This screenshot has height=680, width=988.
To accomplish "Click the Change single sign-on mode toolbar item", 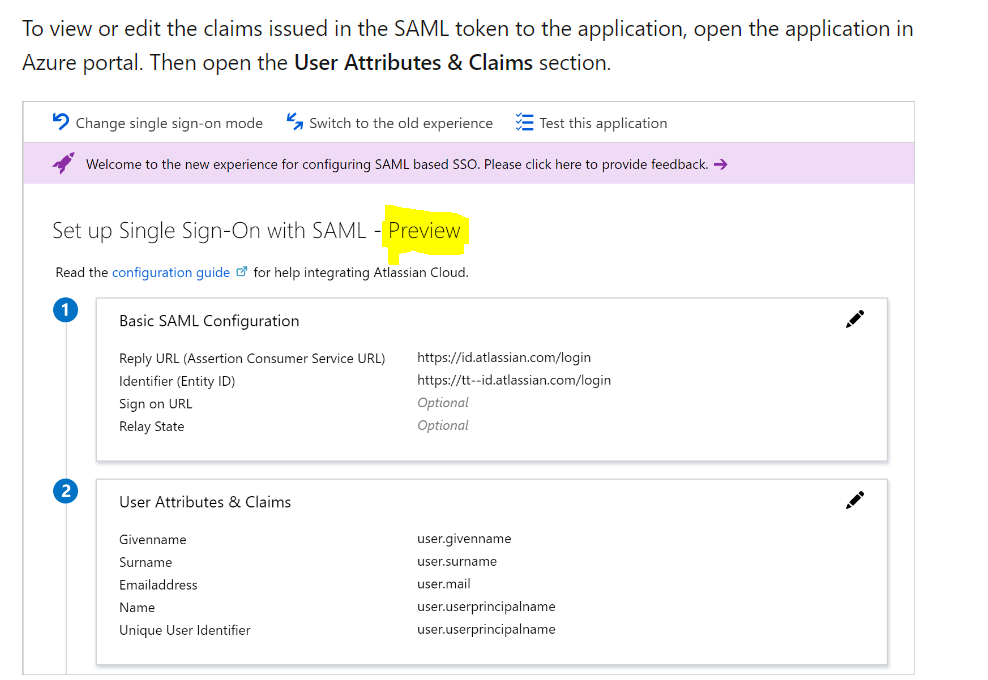I will (156, 122).
